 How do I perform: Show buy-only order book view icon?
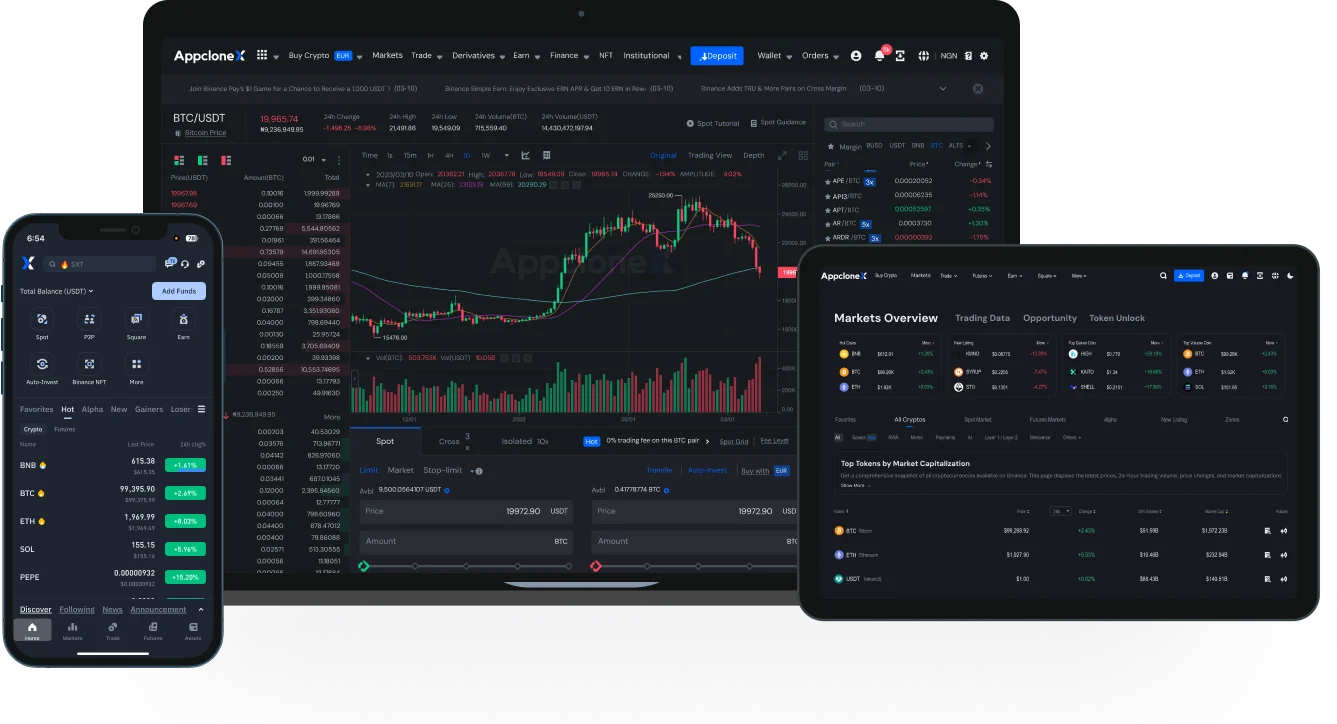click(x=203, y=159)
